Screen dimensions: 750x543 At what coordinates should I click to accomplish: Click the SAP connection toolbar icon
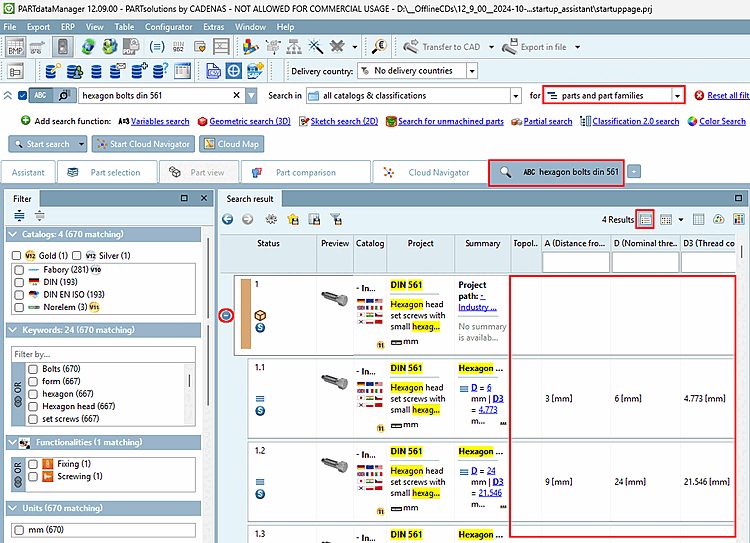pyautogui.click(x=255, y=71)
